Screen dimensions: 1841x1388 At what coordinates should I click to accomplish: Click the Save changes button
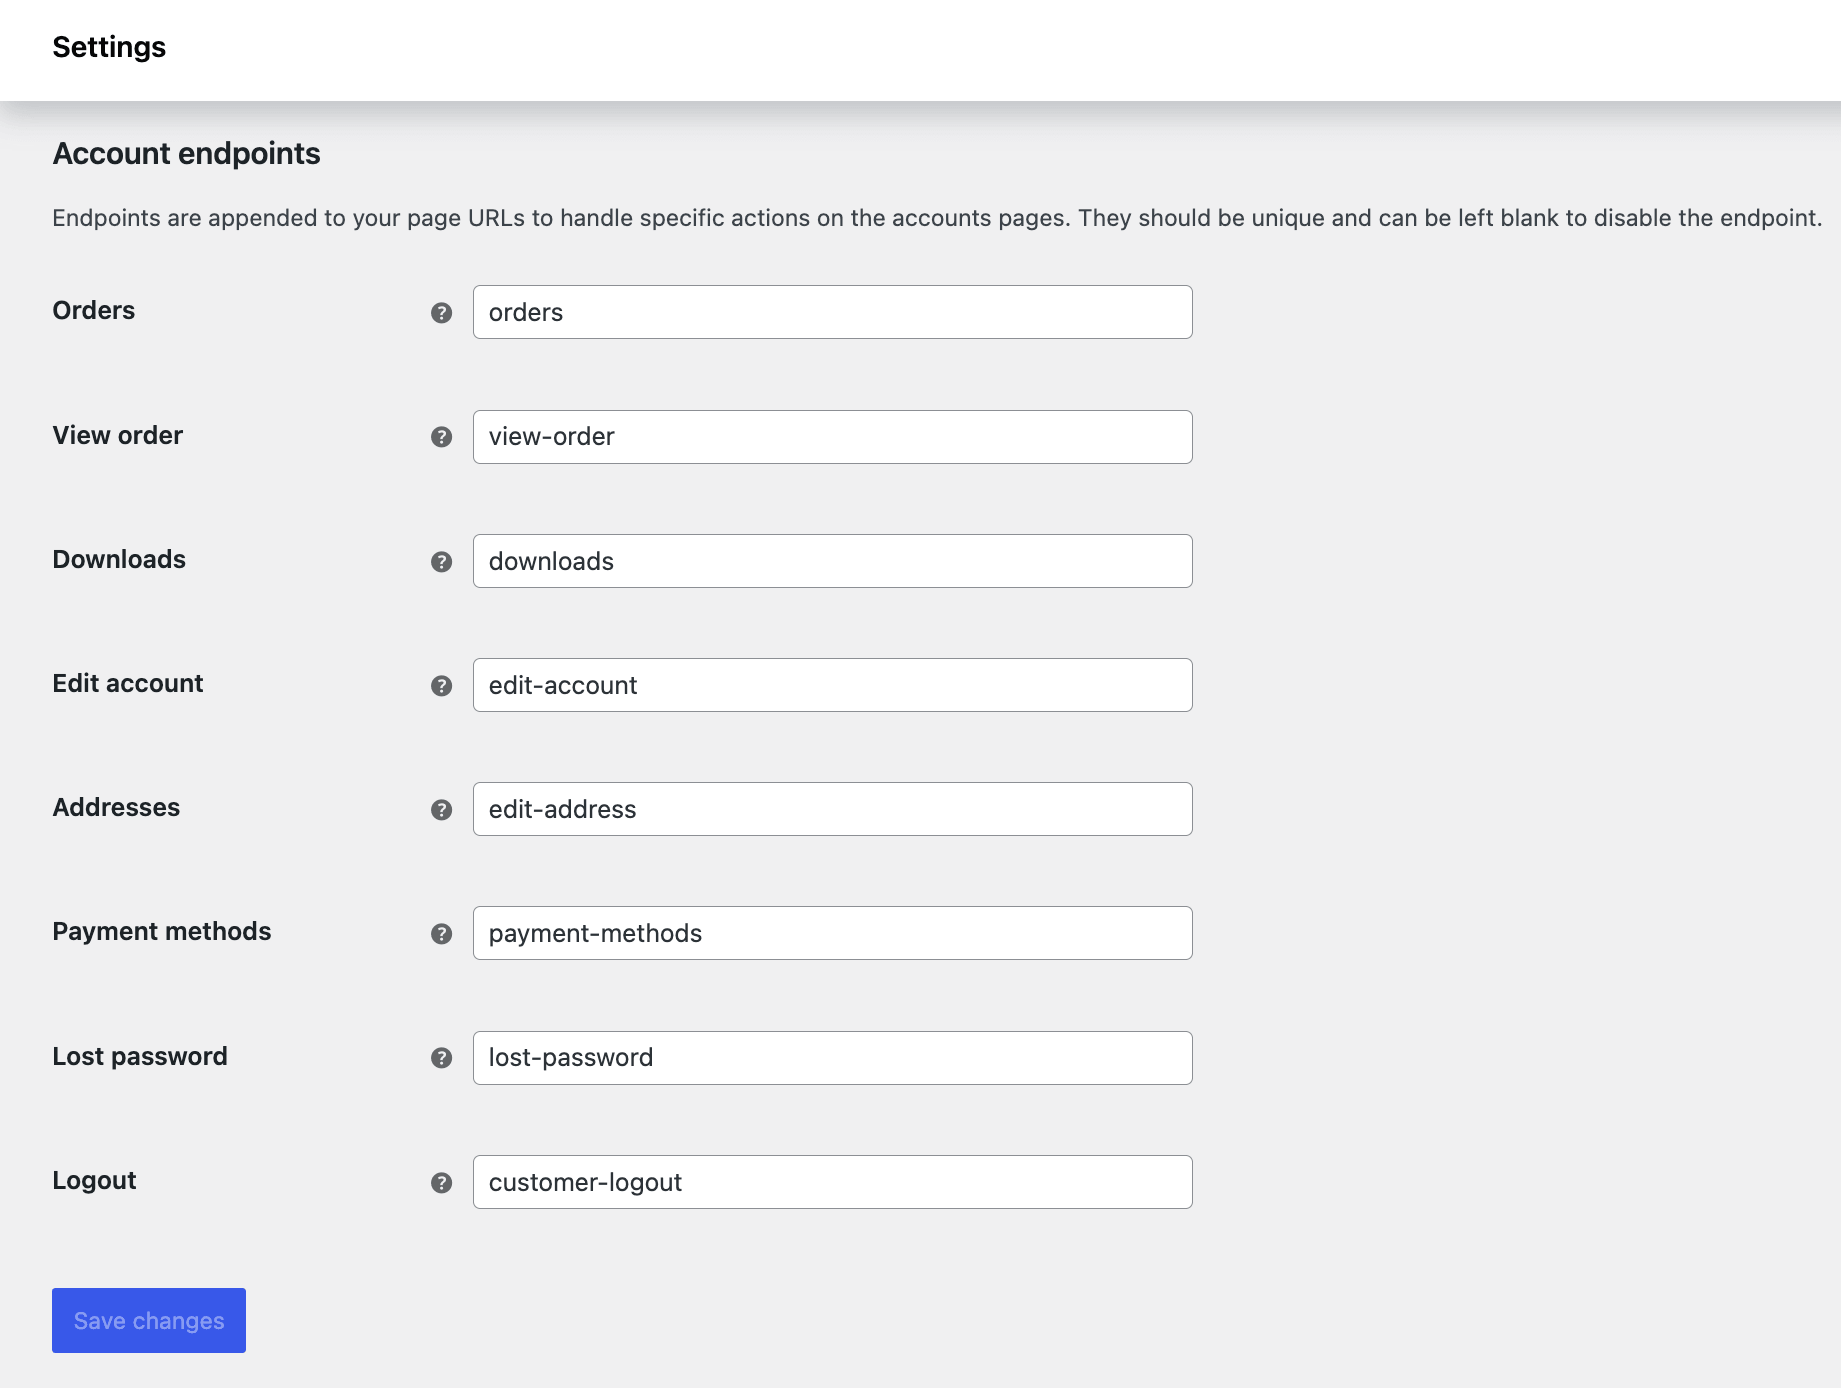(x=148, y=1320)
